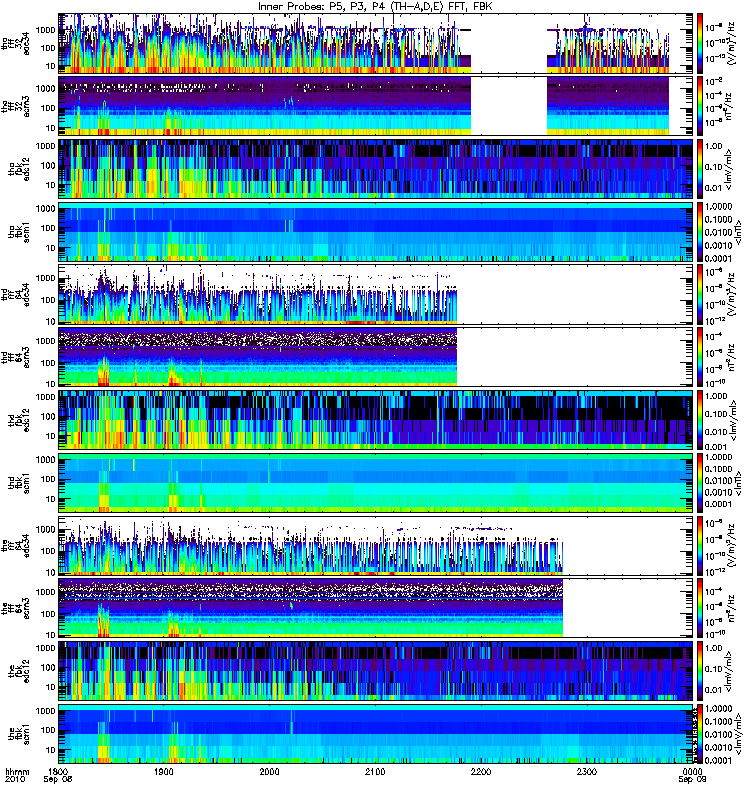Image resolution: width=750 pixels, height=800 pixels.
Task: Select the "tha fff 32 edc34" axis label
Action: (15, 43)
